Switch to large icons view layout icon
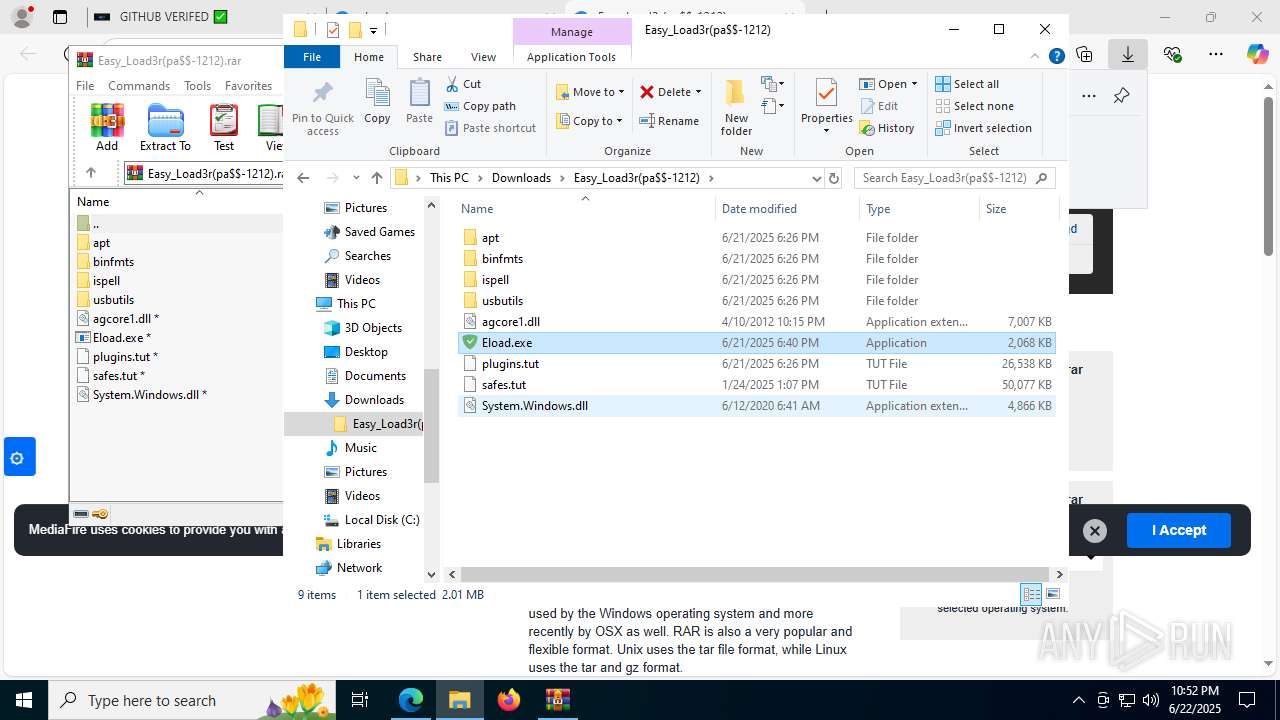 1052,594
